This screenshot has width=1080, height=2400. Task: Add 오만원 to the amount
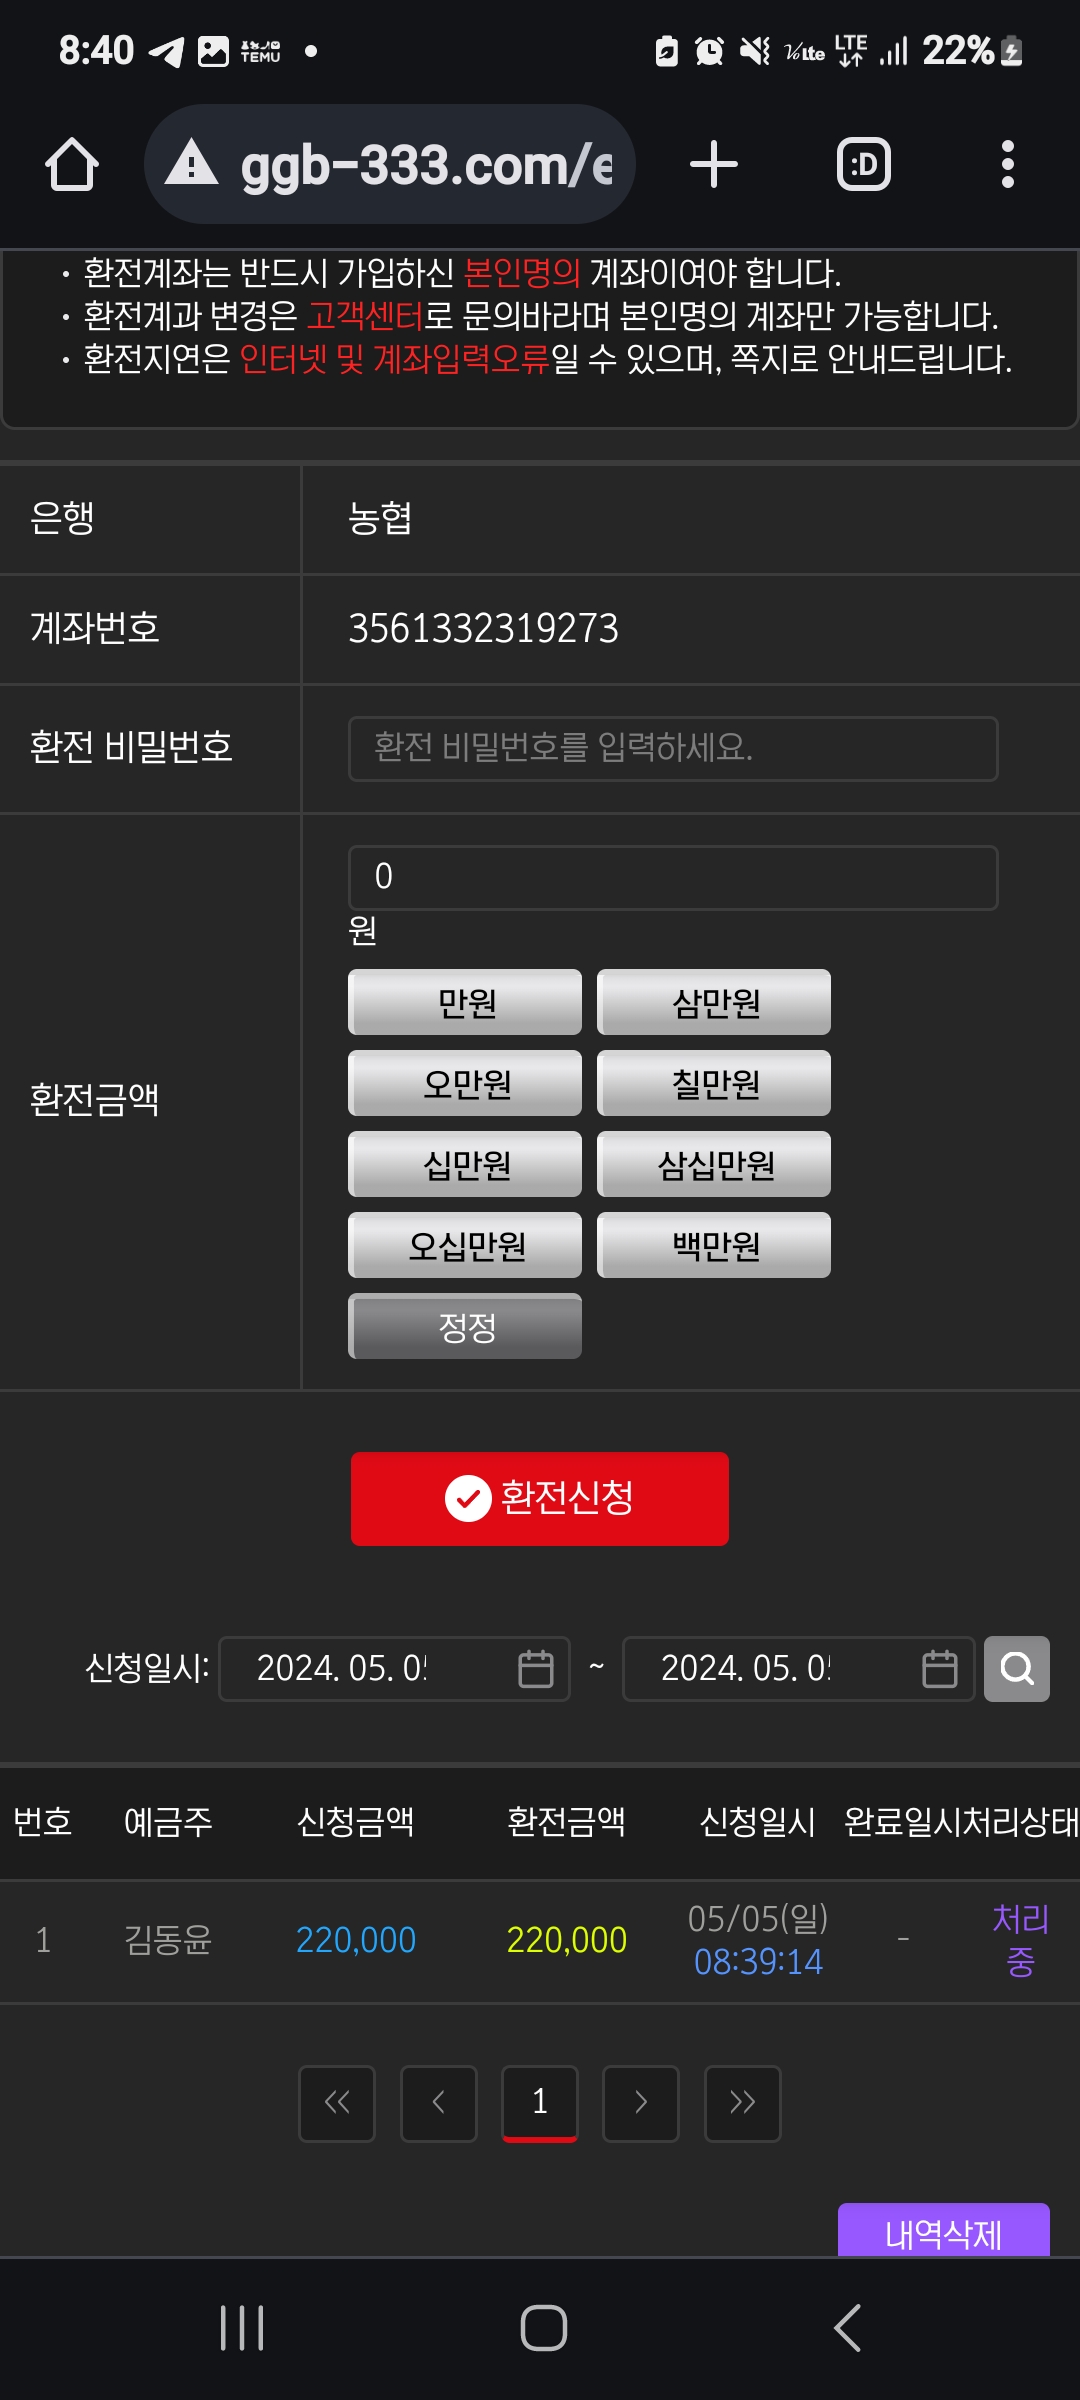465,1083
